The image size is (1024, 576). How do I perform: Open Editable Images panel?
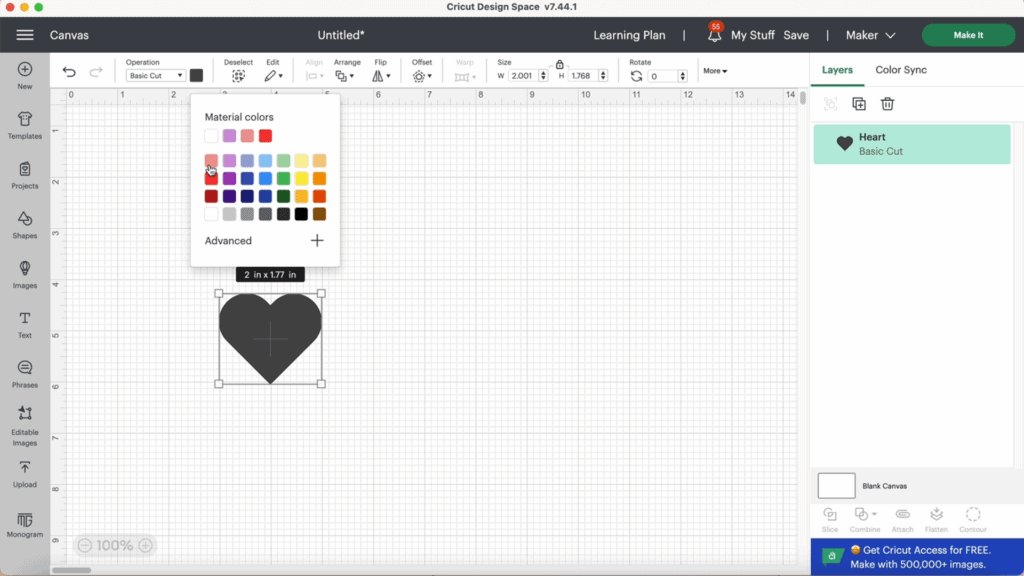pyautogui.click(x=25, y=425)
